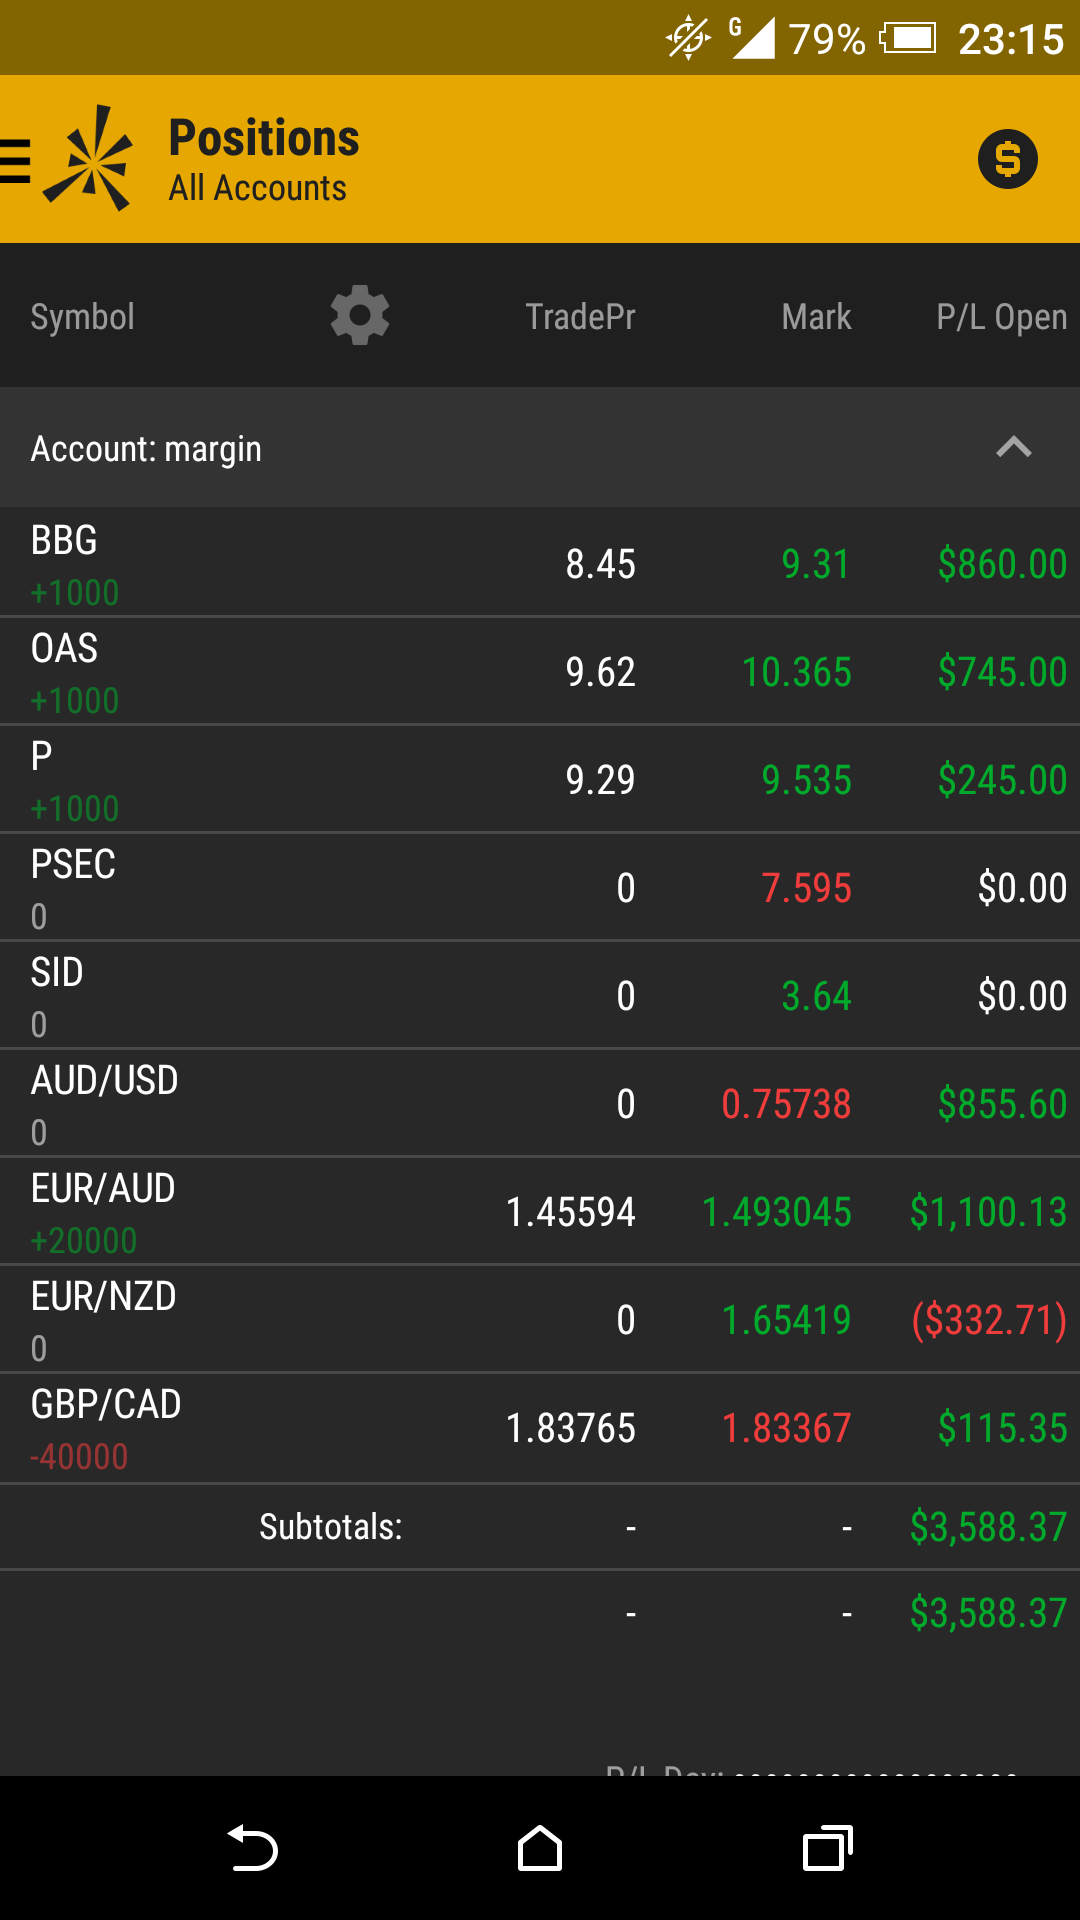The image size is (1080, 1920).
Task: Collapse the margin account section
Action: [1013, 448]
